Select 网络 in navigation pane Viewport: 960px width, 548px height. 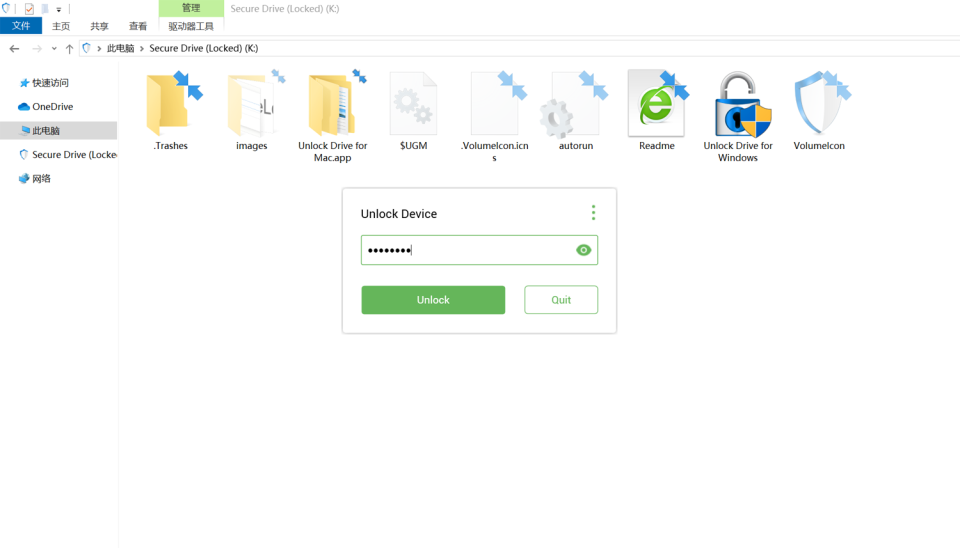pos(35,178)
